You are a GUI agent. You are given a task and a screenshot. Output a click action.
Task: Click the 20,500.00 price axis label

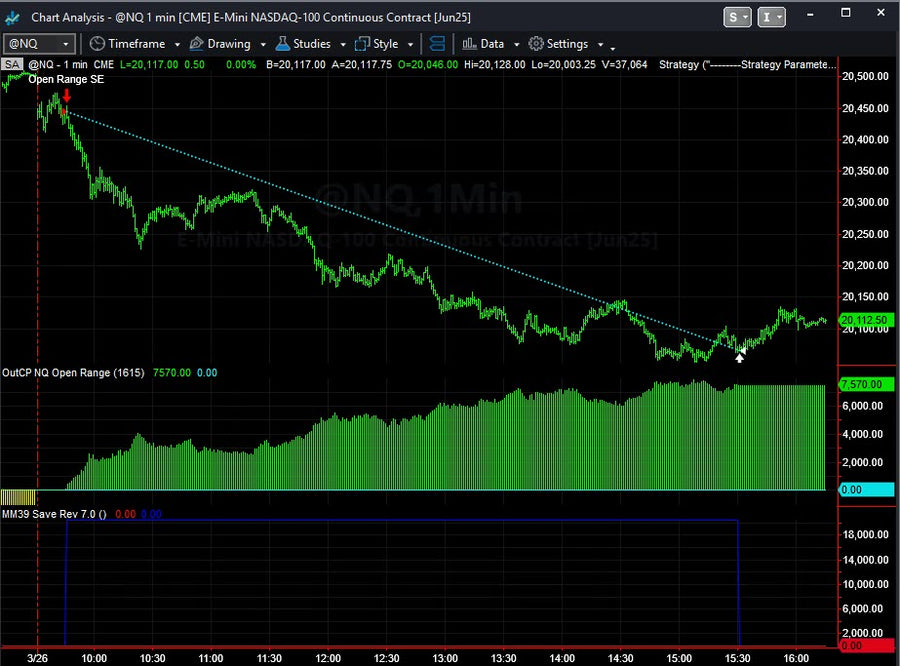pos(865,76)
